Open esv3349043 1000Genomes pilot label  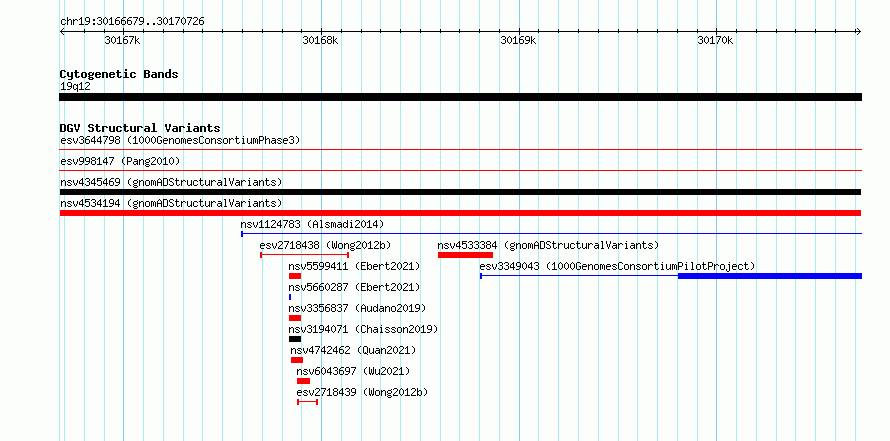coord(617,266)
